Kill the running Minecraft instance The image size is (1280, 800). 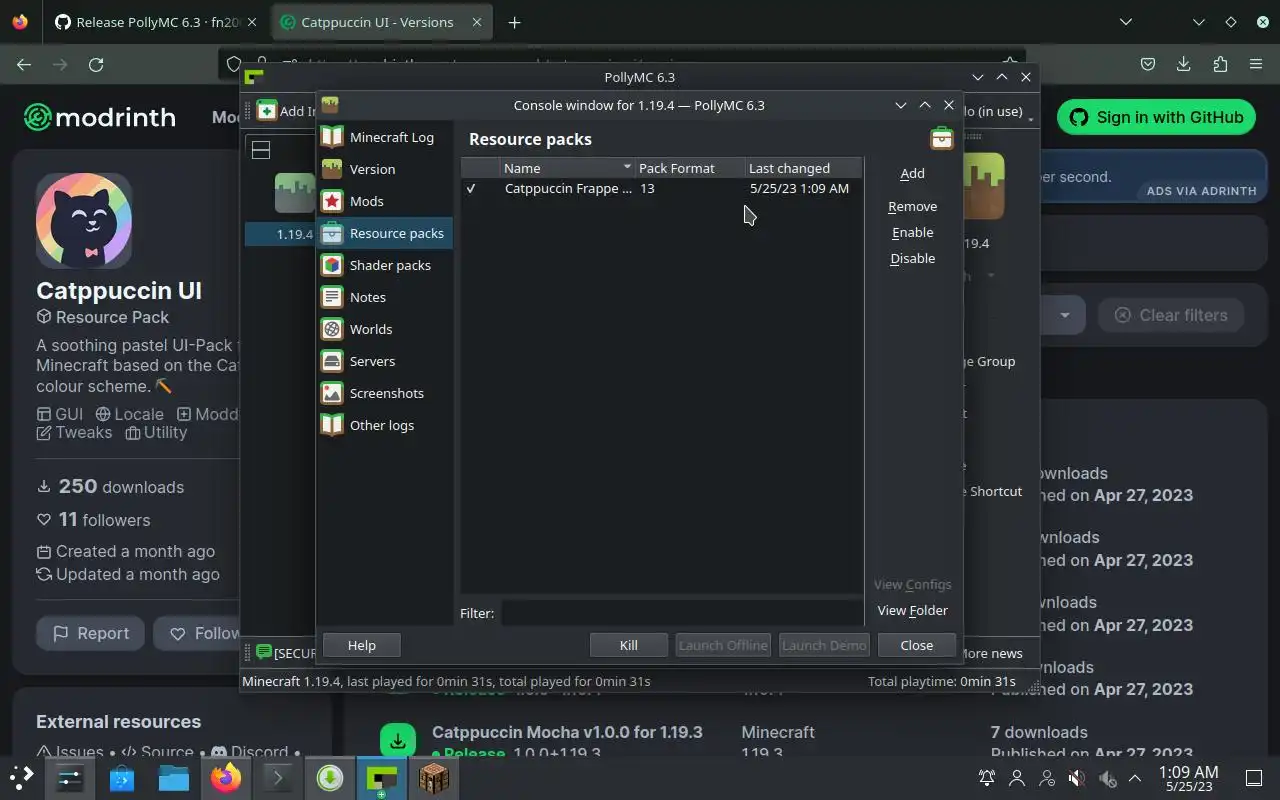(x=628, y=645)
